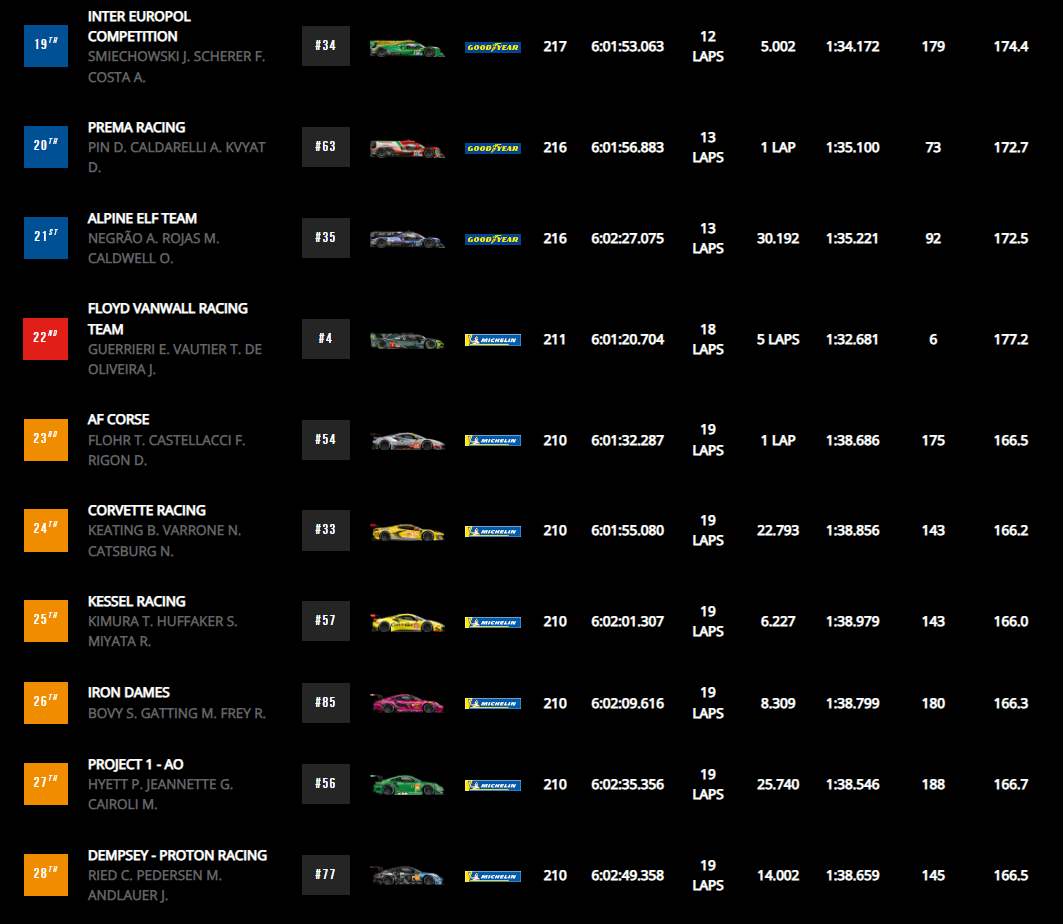Click the yellow #33 Corvette car icon
Screen dimensions: 1063x924
point(407,532)
